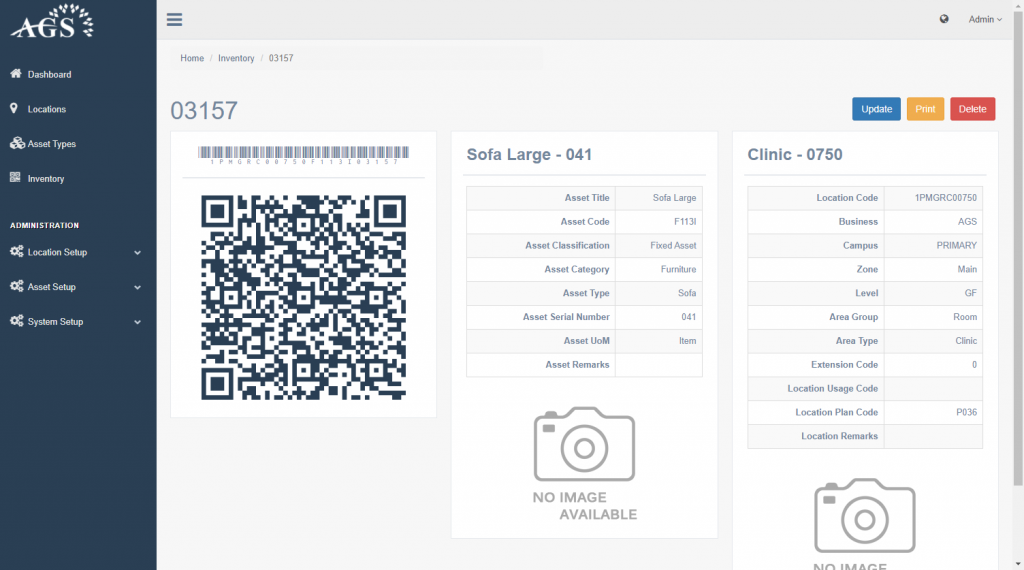Click the Location Setup gears icon

(17, 252)
